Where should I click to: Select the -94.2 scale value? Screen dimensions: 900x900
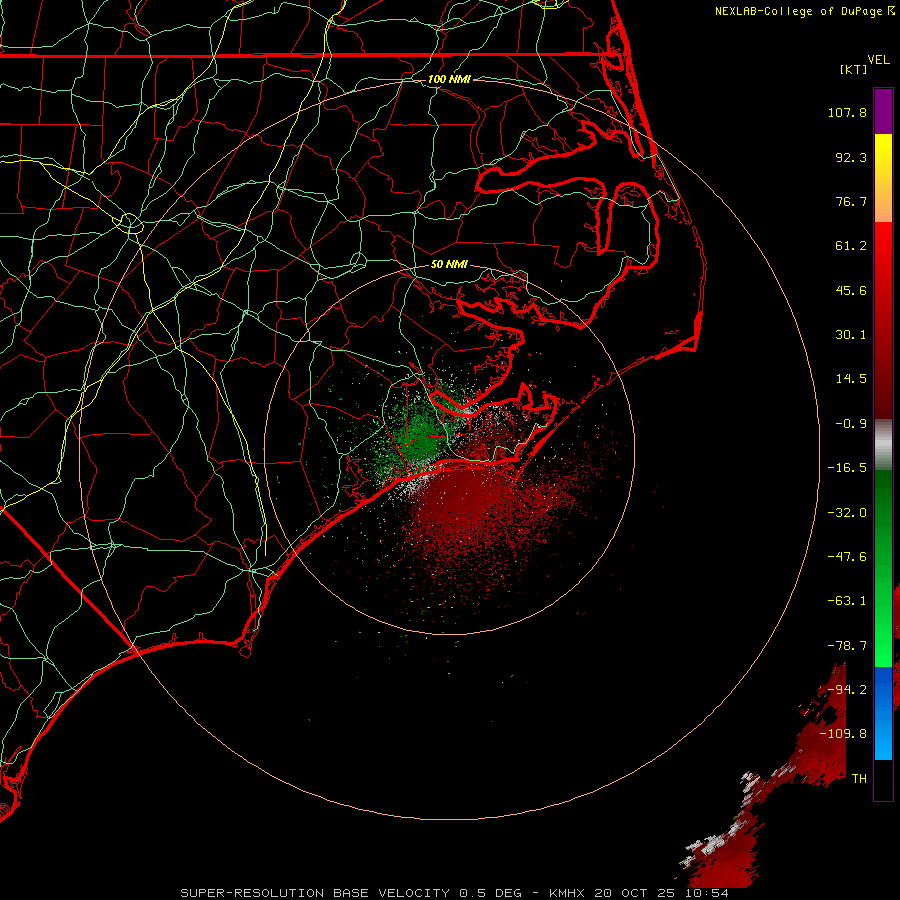847,689
